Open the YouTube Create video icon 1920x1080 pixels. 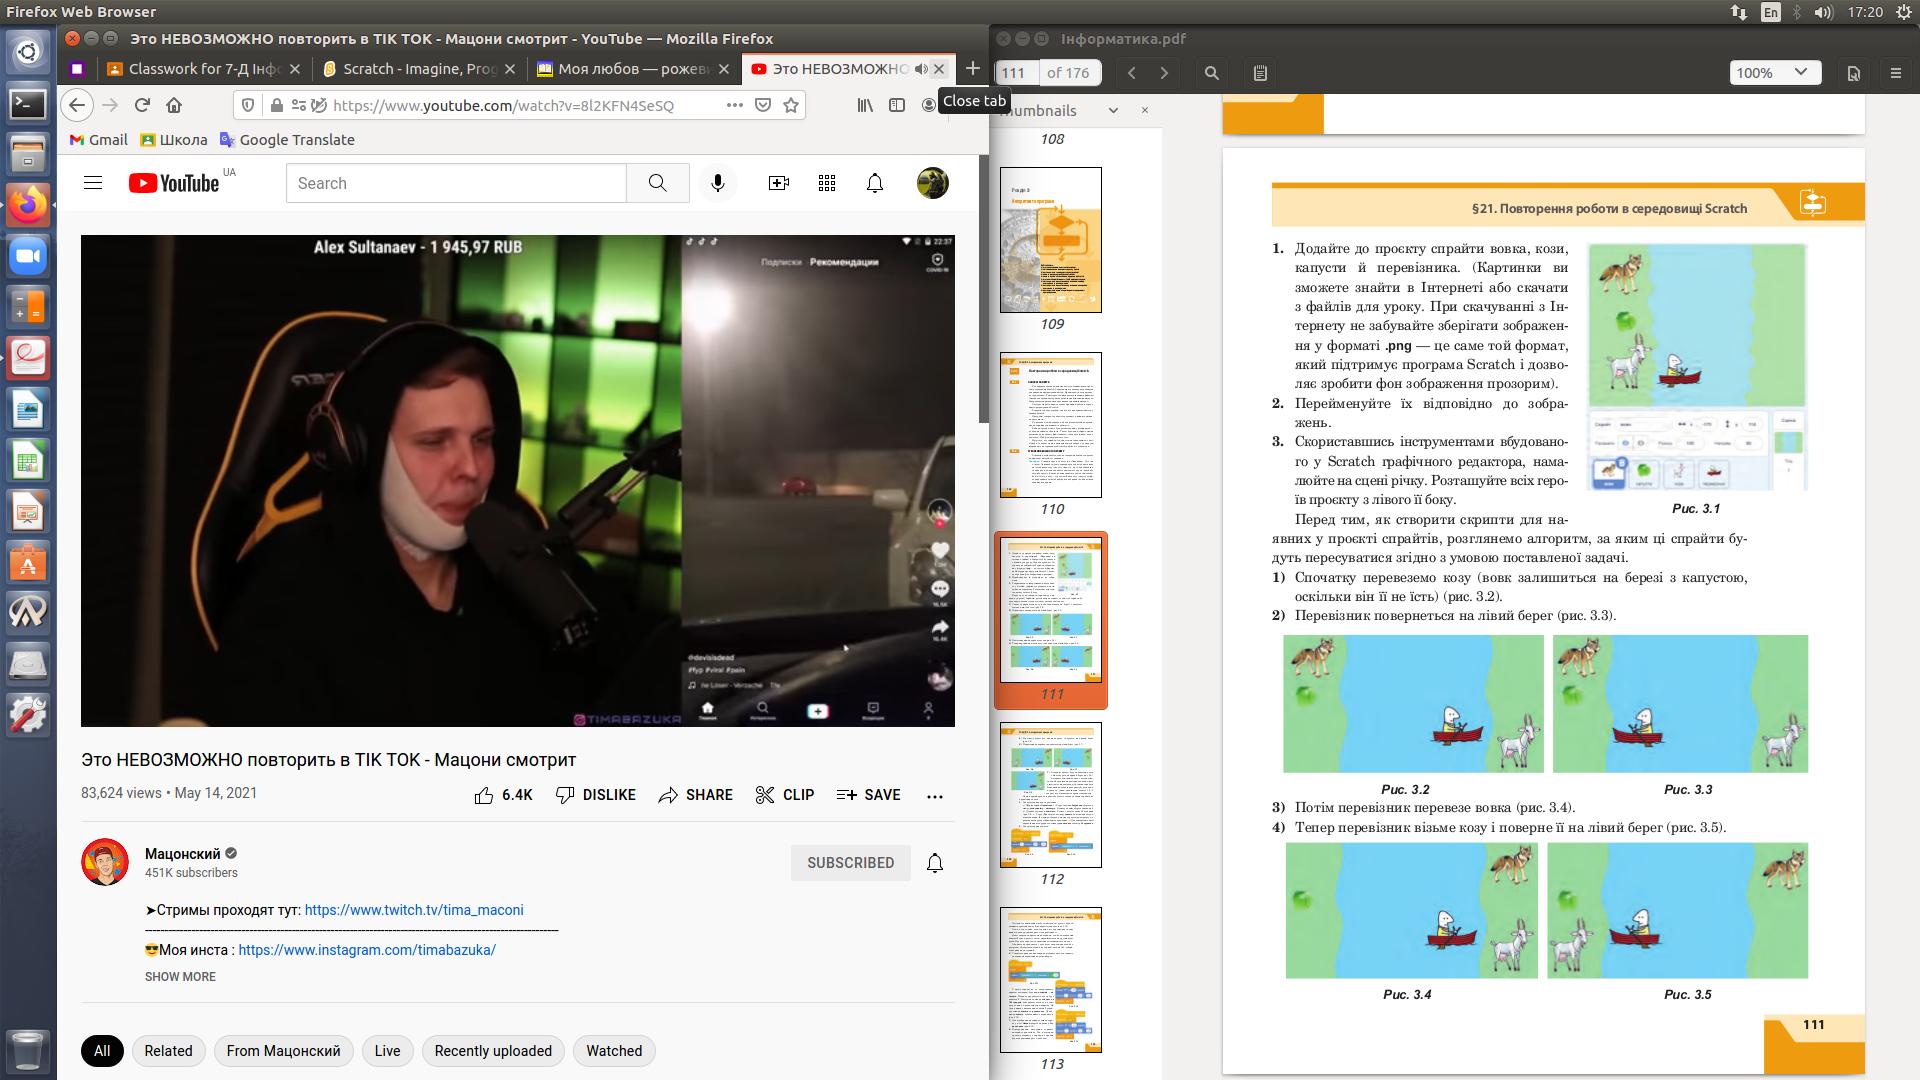pos(778,183)
